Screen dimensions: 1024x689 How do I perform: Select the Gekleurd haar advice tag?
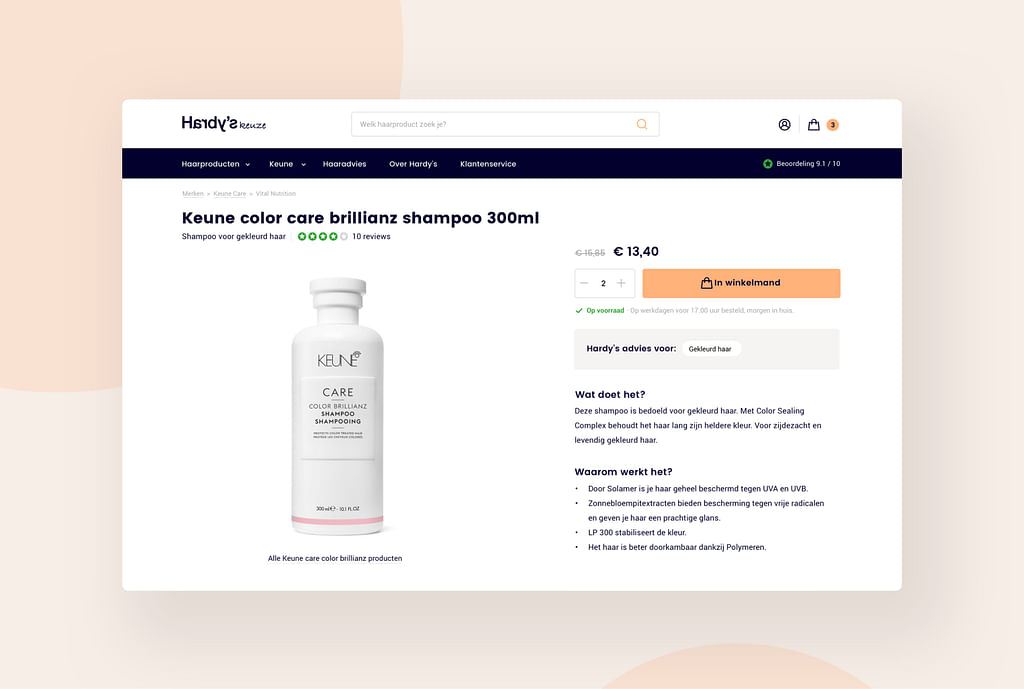(711, 349)
